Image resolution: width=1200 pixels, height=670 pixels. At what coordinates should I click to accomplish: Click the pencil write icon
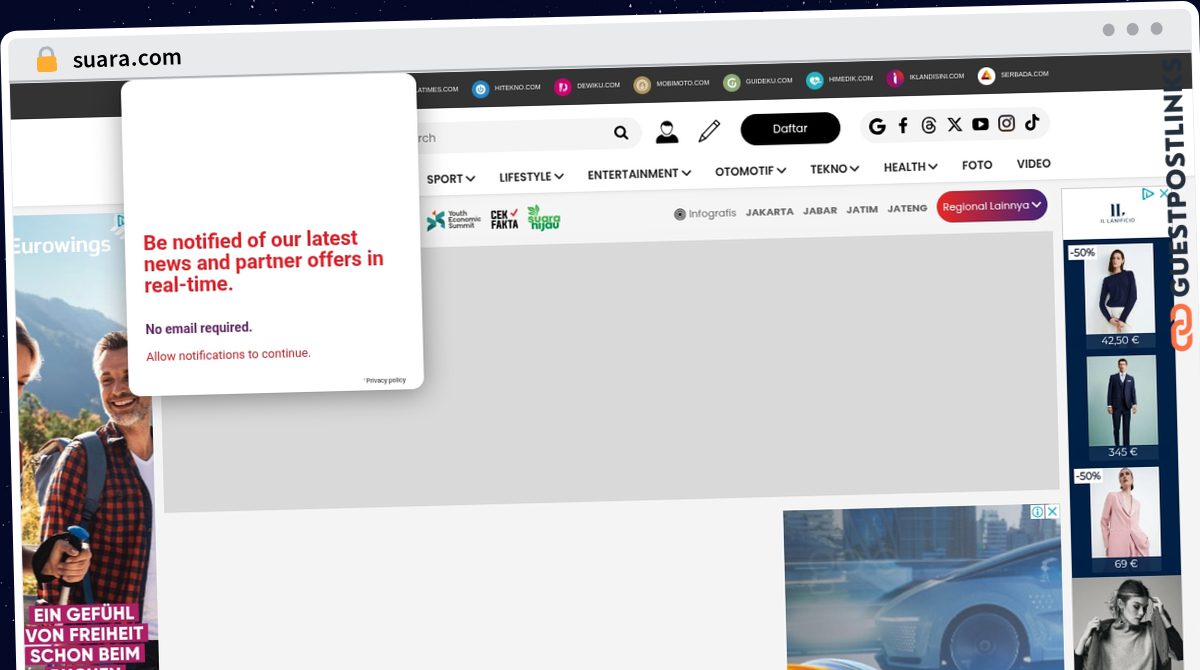(709, 130)
